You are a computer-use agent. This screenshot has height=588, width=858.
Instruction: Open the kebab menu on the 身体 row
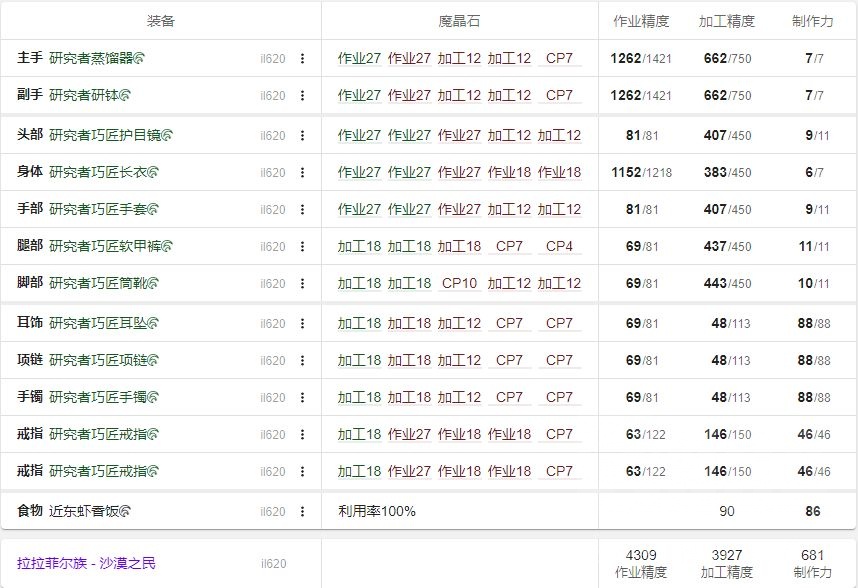(x=305, y=172)
